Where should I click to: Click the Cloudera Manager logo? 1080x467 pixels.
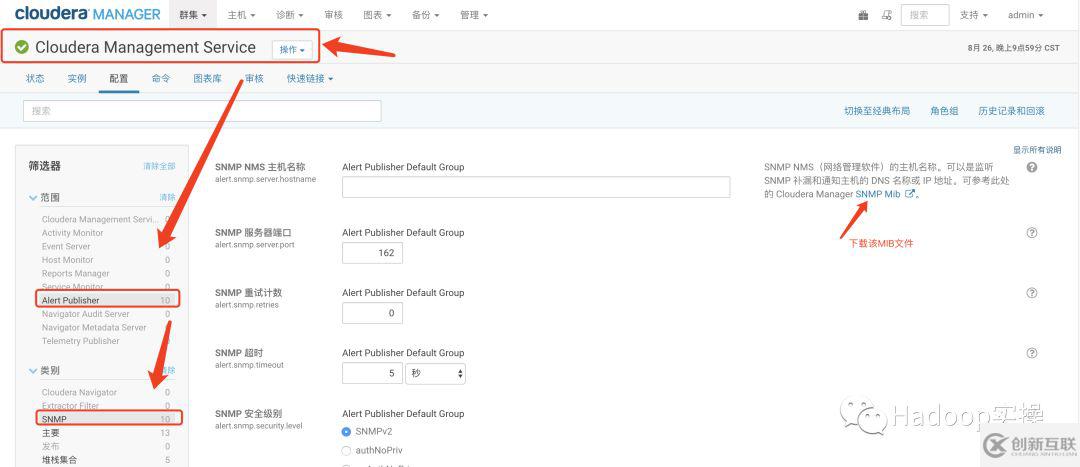click(x=88, y=14)
